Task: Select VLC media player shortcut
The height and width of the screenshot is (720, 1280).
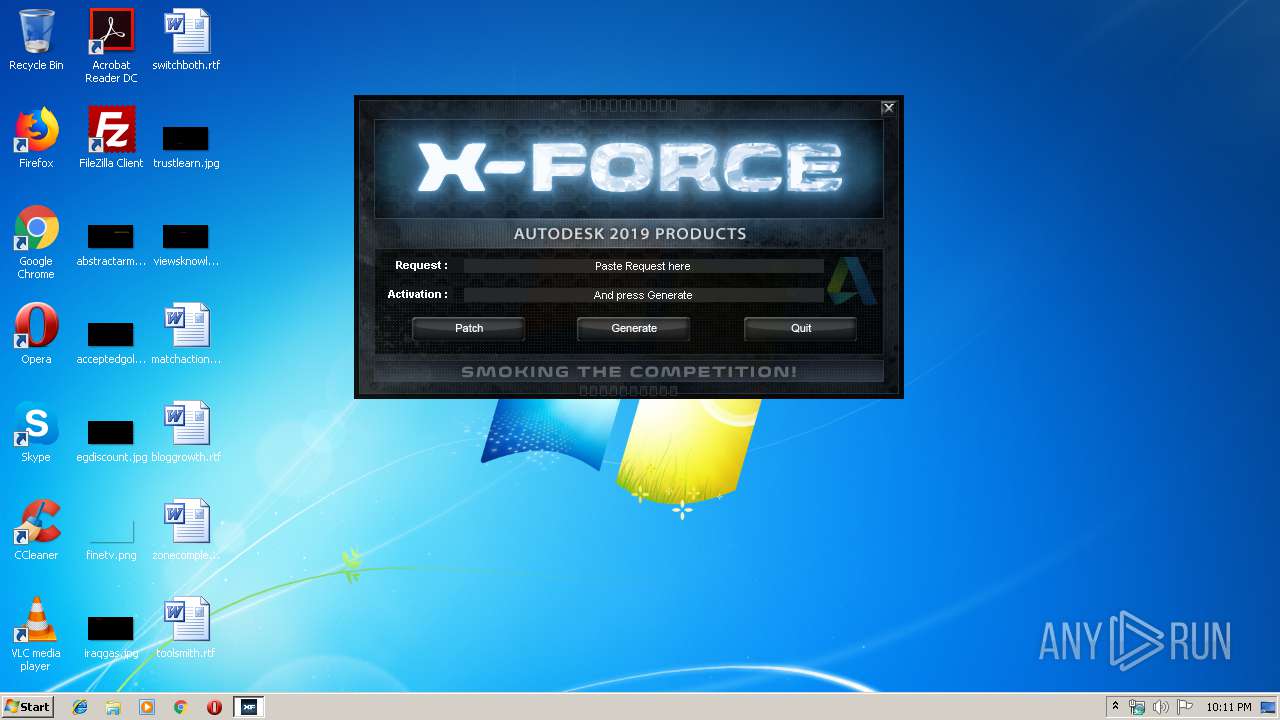Action: [36, 634]
